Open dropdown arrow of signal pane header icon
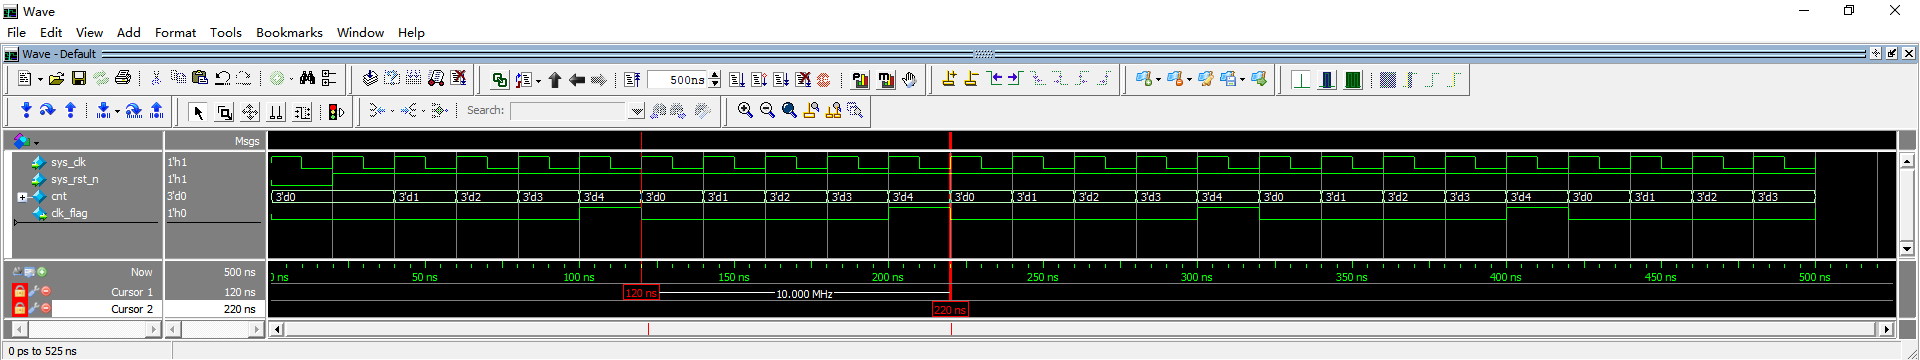1920x360 pixels. click(37, 143)
